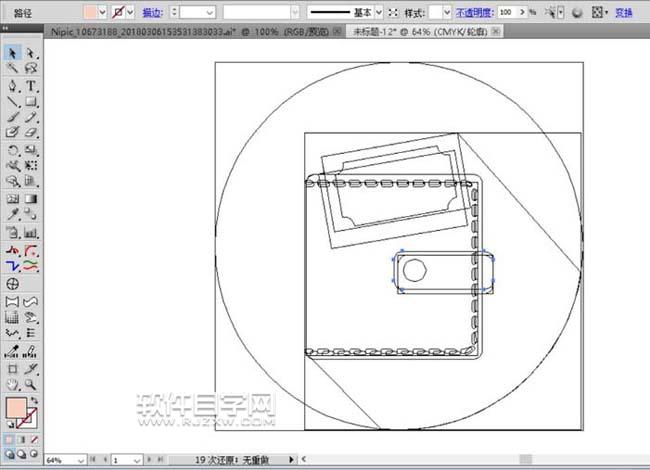This screenshot has height=470, width=650.
Task: Enable Draw Inside mode
Action: tap(34, 454)
